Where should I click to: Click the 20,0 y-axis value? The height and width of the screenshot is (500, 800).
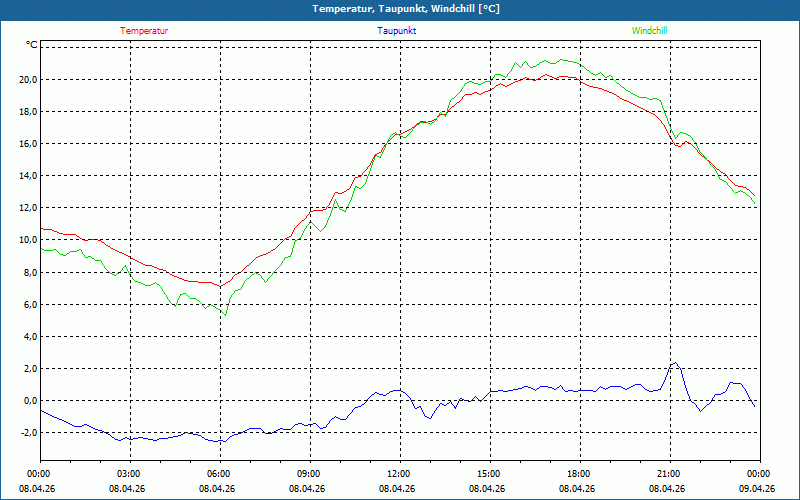coord(28,80)
